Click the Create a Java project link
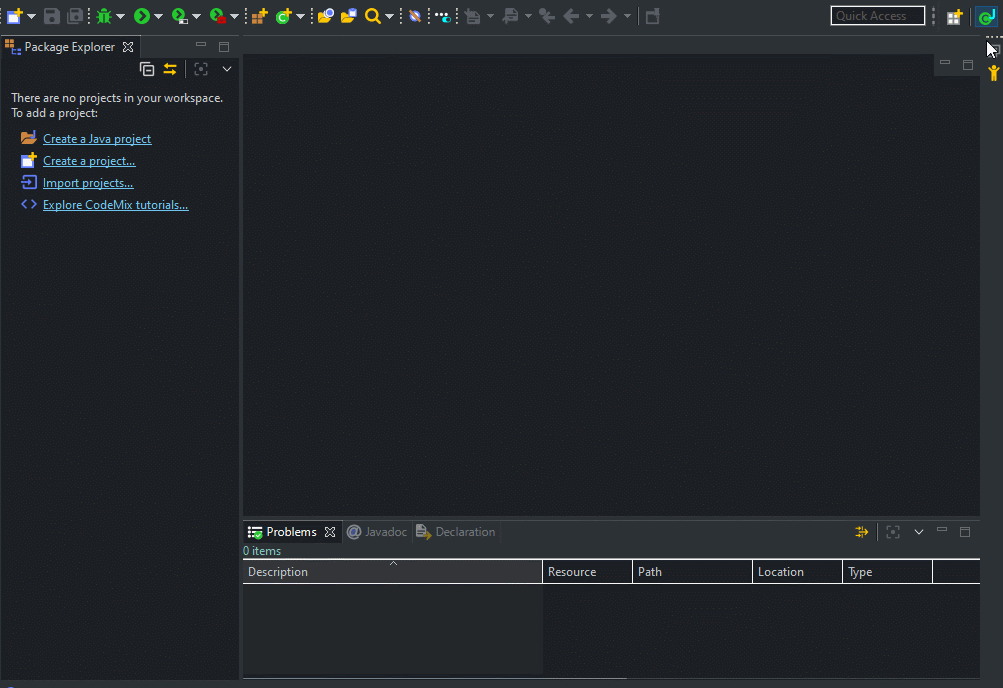 (97, 139)
